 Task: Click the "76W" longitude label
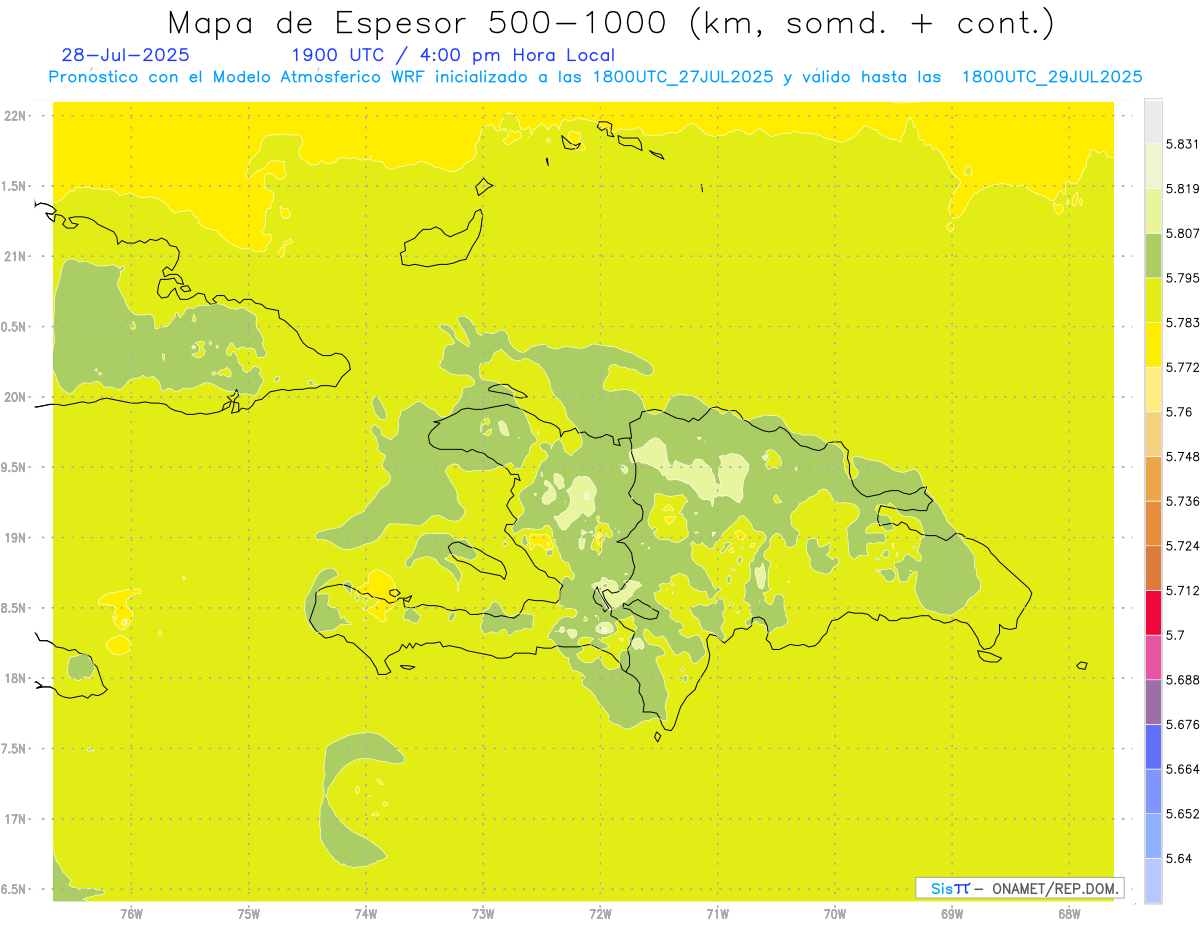[x=131, y=915]
